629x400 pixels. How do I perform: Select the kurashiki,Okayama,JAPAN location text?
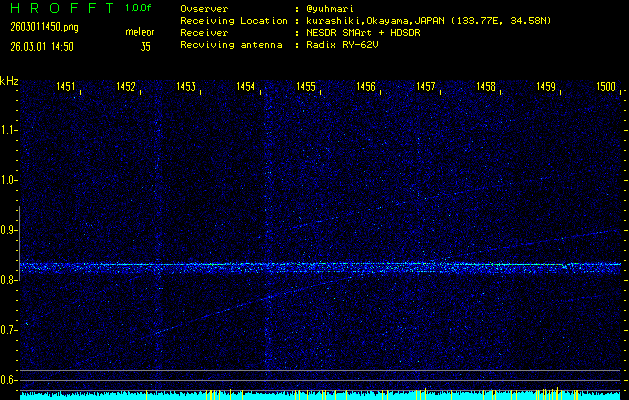(375, 21)
